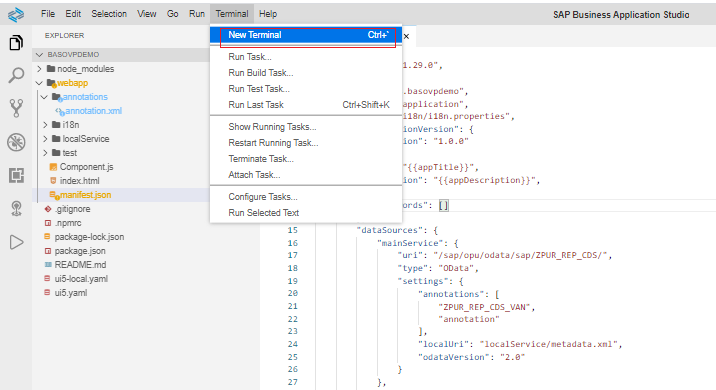
Task: Close the open editor tab
Action: click(406, 36)
